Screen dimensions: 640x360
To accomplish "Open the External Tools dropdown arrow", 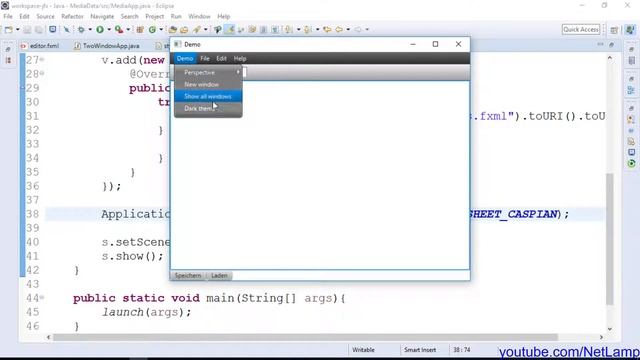I will click(x=128, y=29).
